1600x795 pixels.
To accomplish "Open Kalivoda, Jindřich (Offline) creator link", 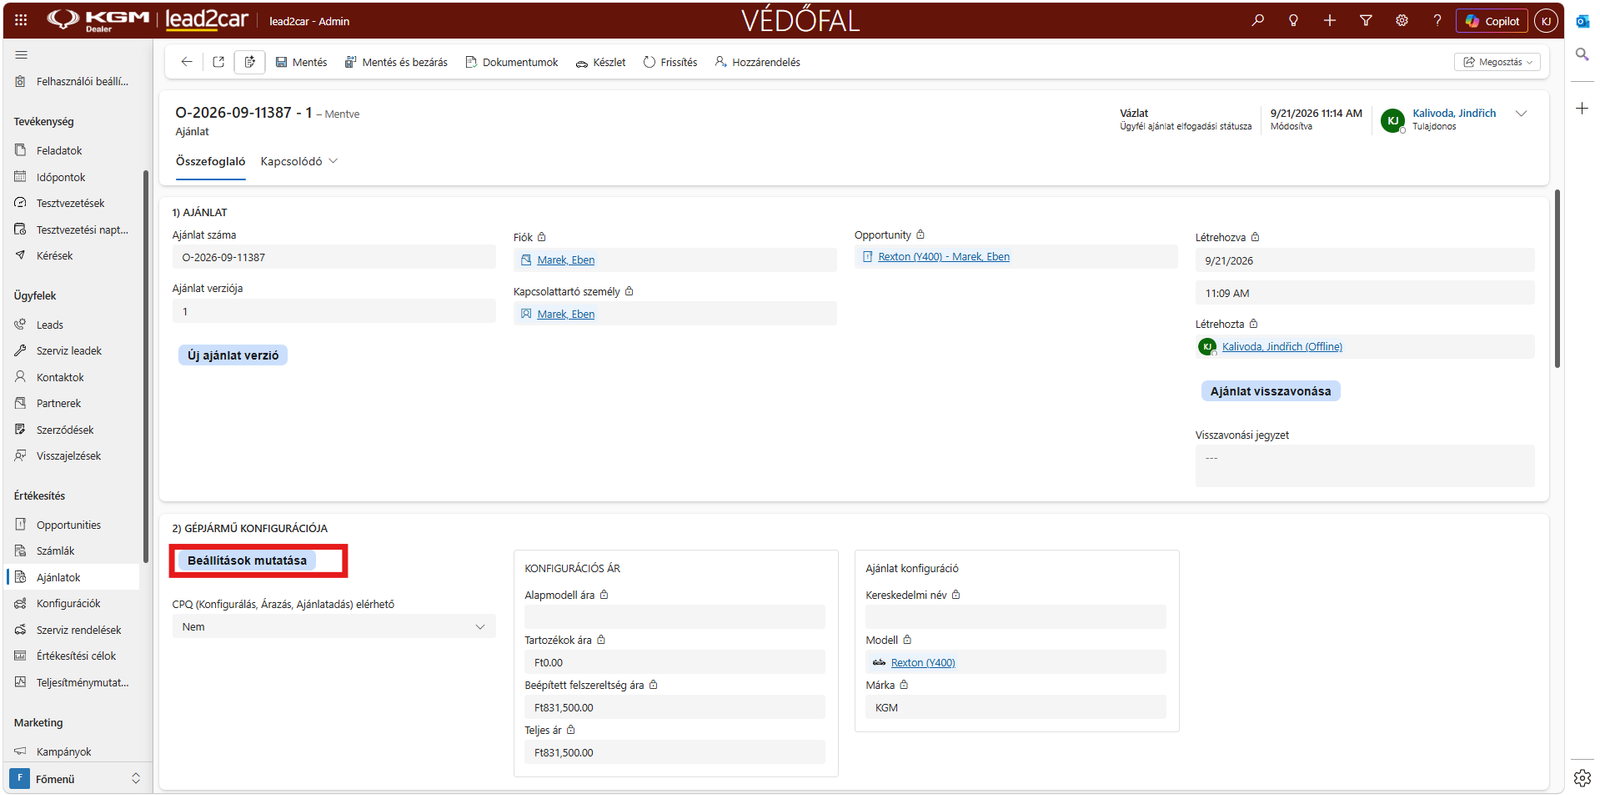I will click(1282, 347).
